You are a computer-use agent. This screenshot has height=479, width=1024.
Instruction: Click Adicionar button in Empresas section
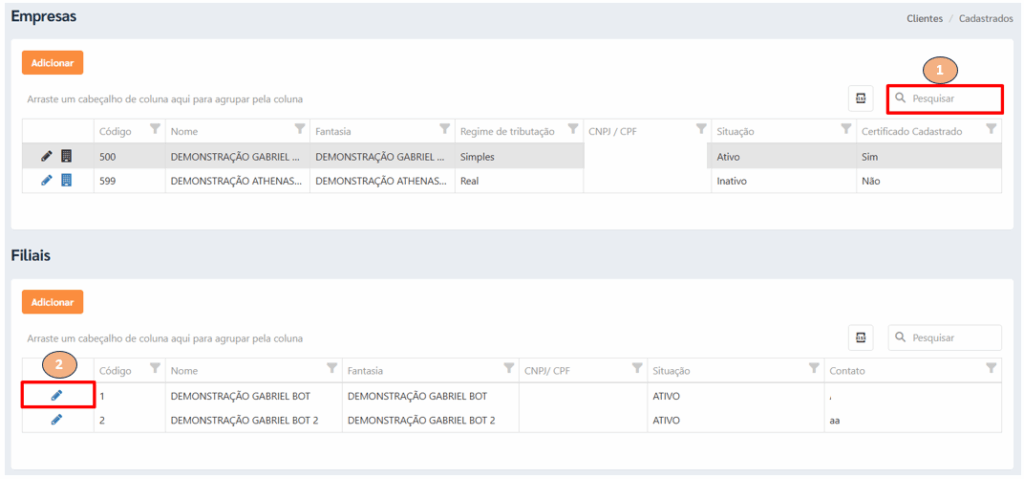(x=52, y=62)
